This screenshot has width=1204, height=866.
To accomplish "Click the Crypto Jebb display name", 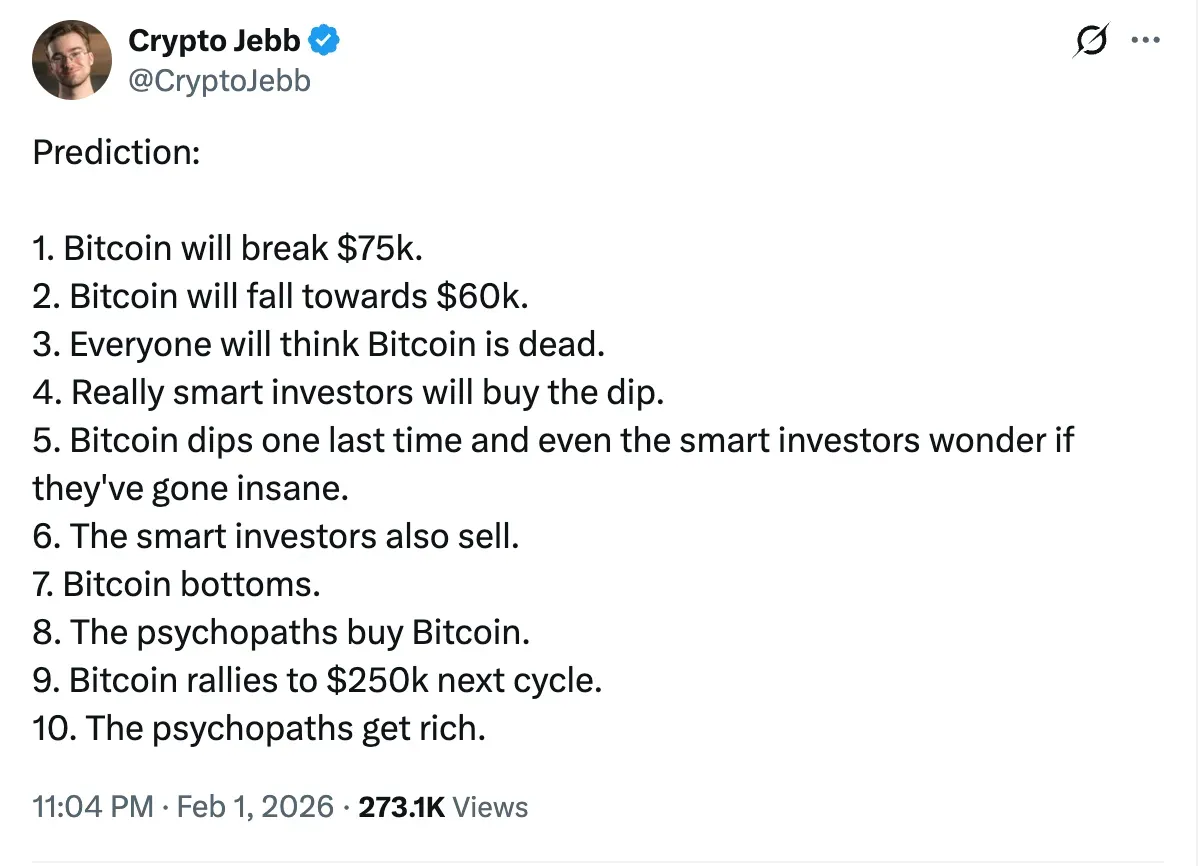I will tap(214, 41).
